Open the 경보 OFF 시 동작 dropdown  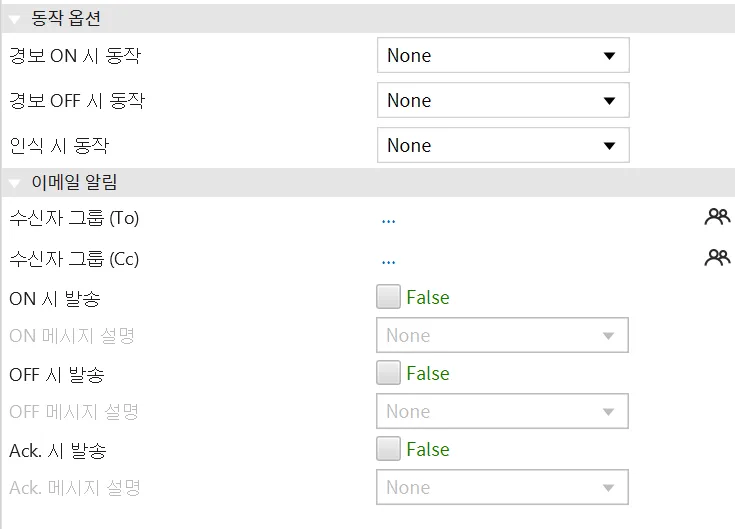pyautogui.click(x=503, y=100)
